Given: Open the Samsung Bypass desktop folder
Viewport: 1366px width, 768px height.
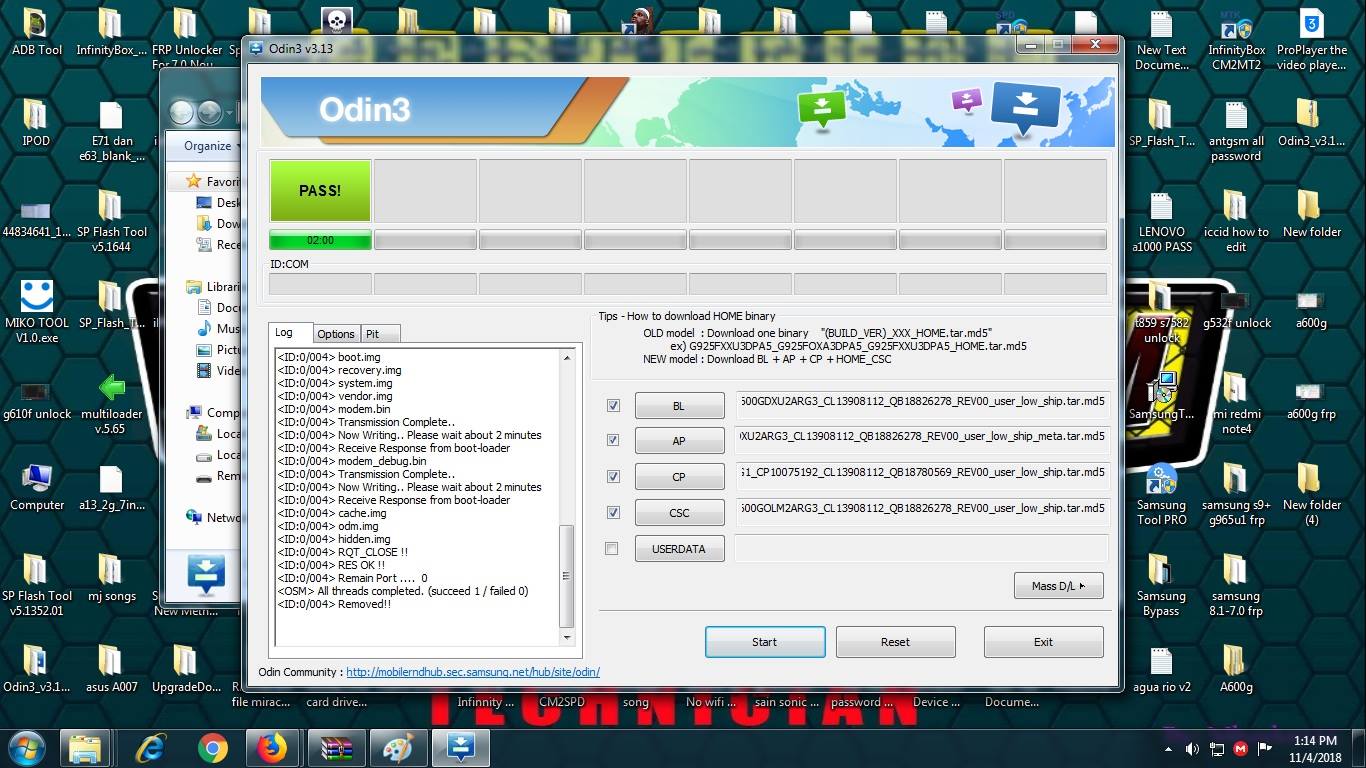Looking at the screenshot, I should (1162, 586).
